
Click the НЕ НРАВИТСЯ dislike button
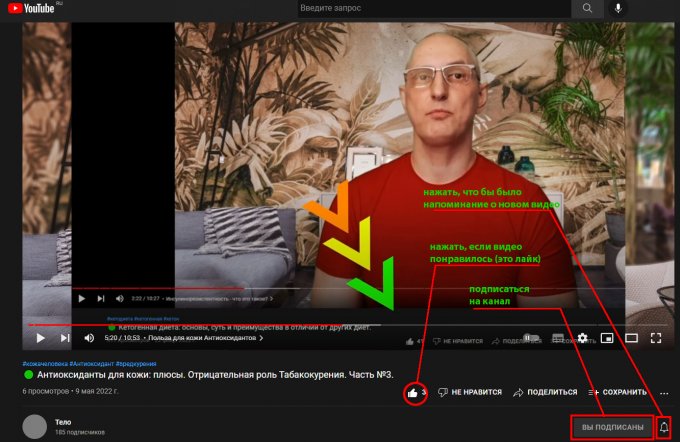pos(469,392)
